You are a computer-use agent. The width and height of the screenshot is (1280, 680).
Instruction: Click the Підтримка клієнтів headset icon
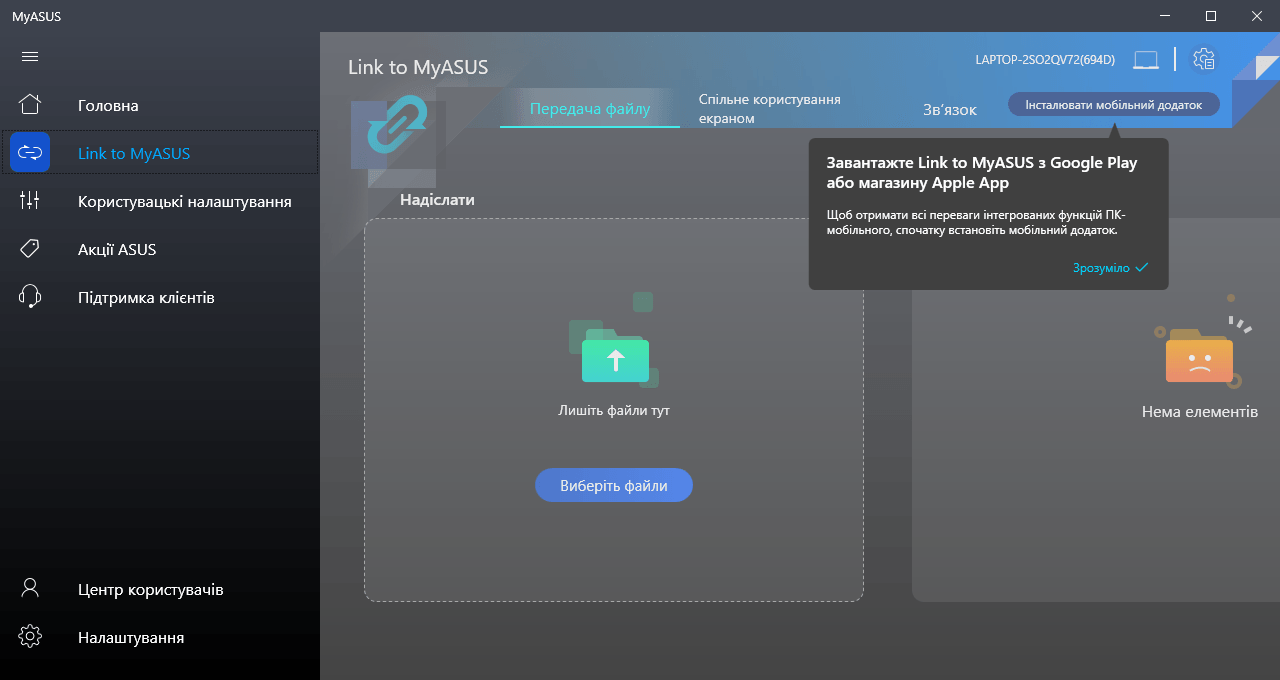click(30, 297)
